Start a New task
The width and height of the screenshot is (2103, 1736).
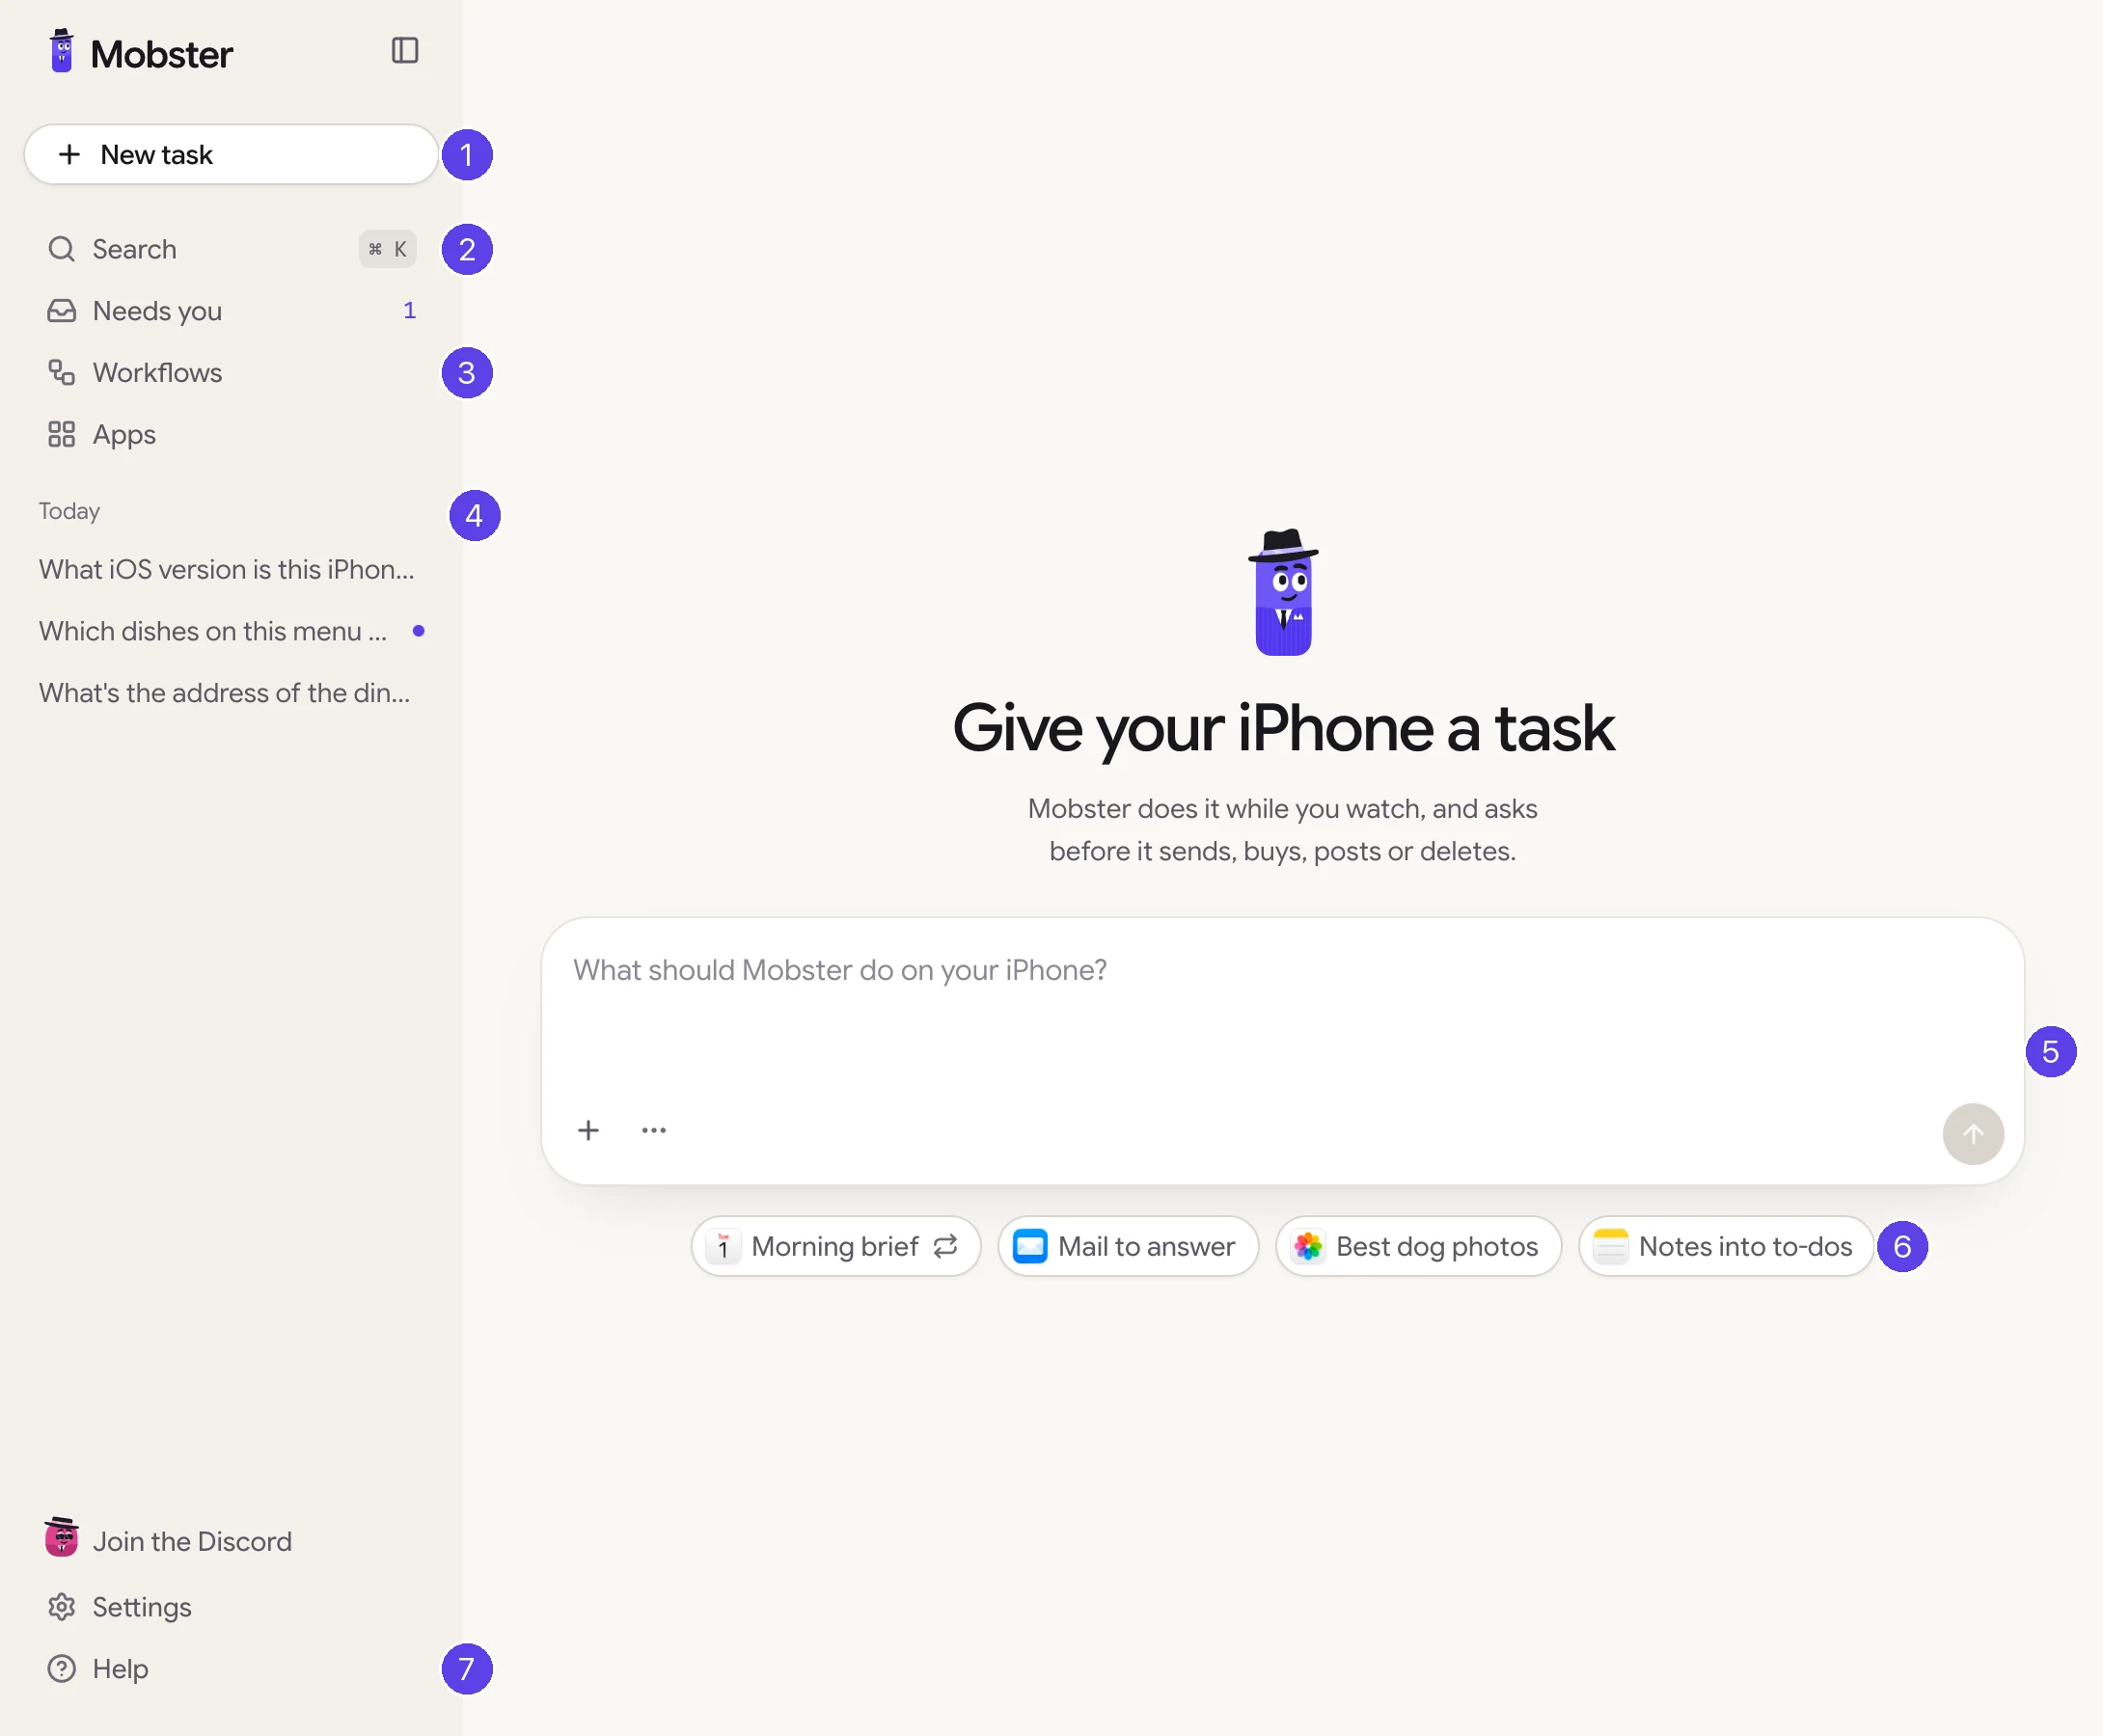[231, 154]
